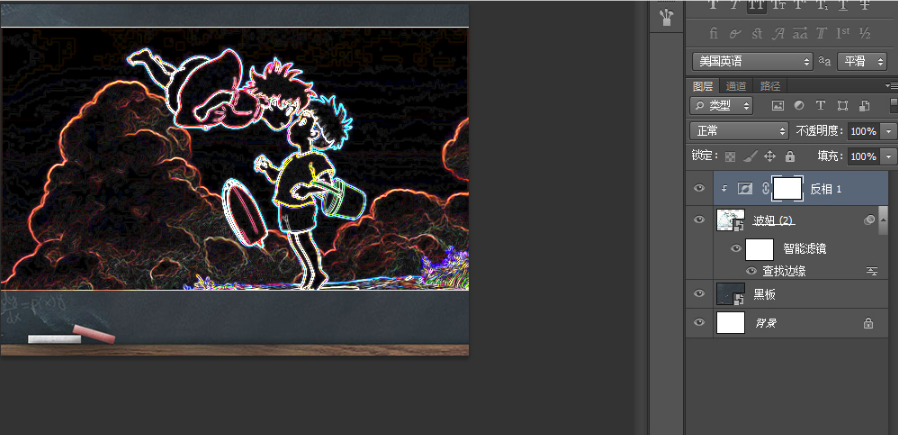
Task: Toggle Subscript text style
Action: coord(821,5)
